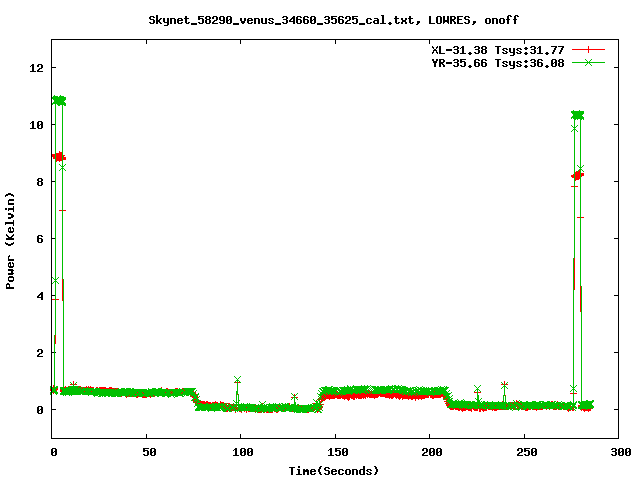Click the red XL legend line sample
Viewport: 640px width, 480px height.
point(588,50)
